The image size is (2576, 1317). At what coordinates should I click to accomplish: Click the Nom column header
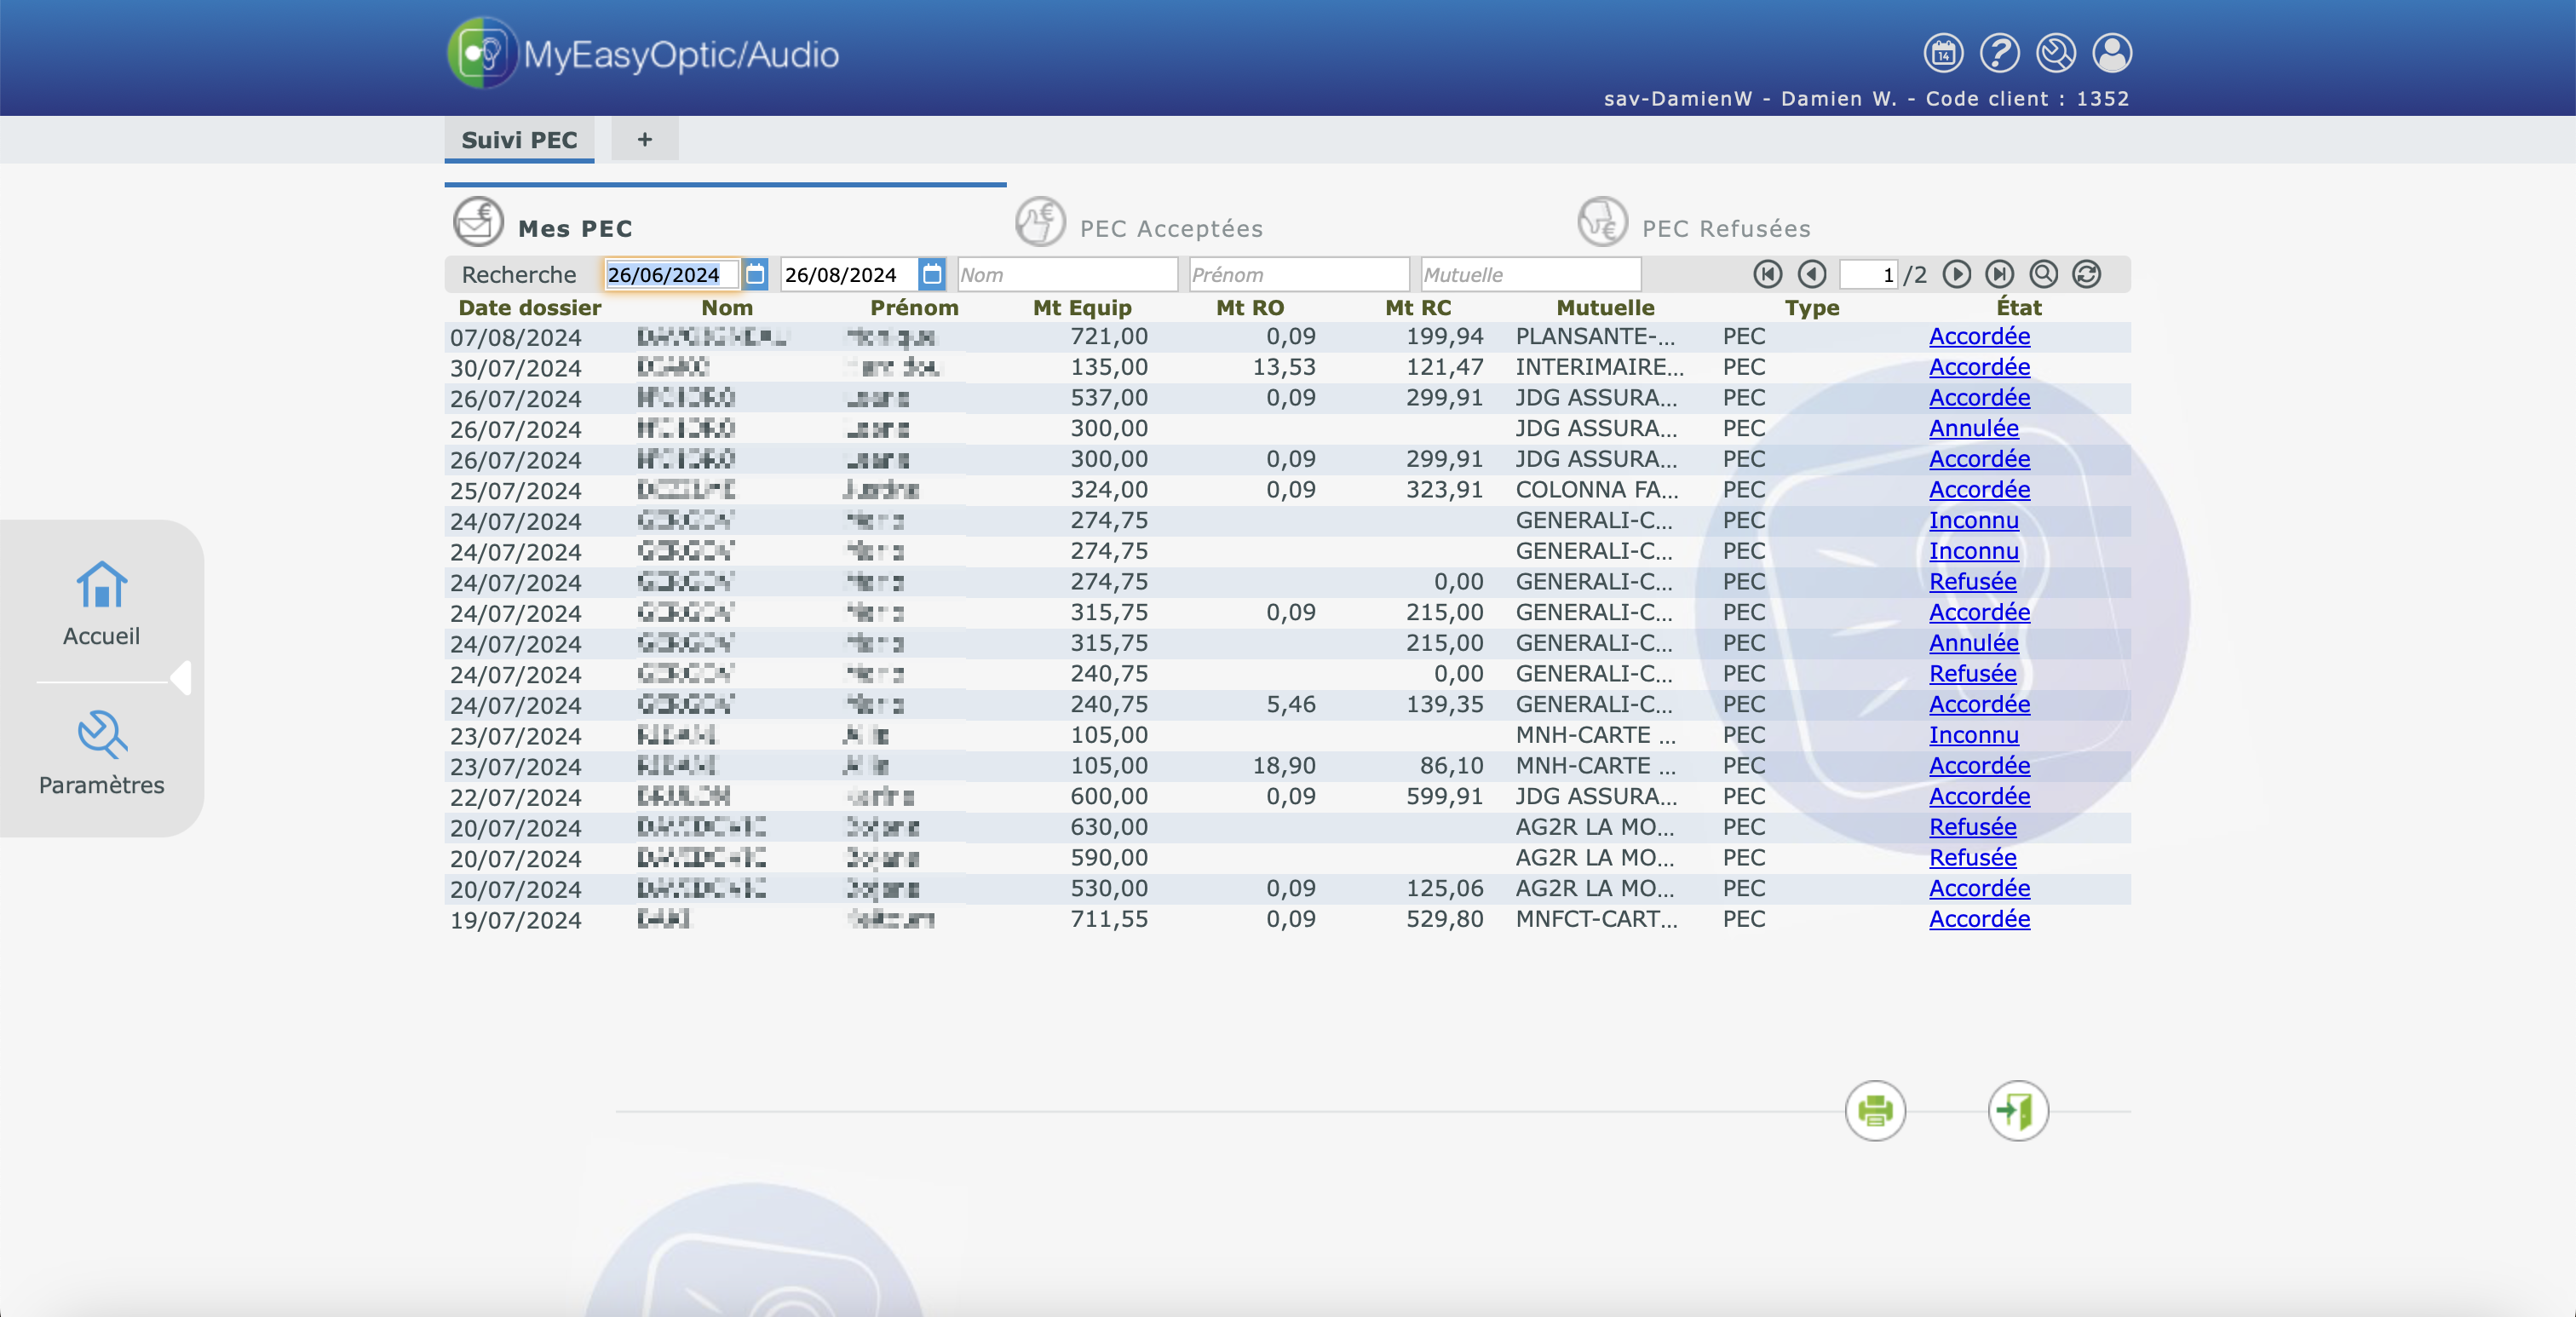click(x=727, y=308)
